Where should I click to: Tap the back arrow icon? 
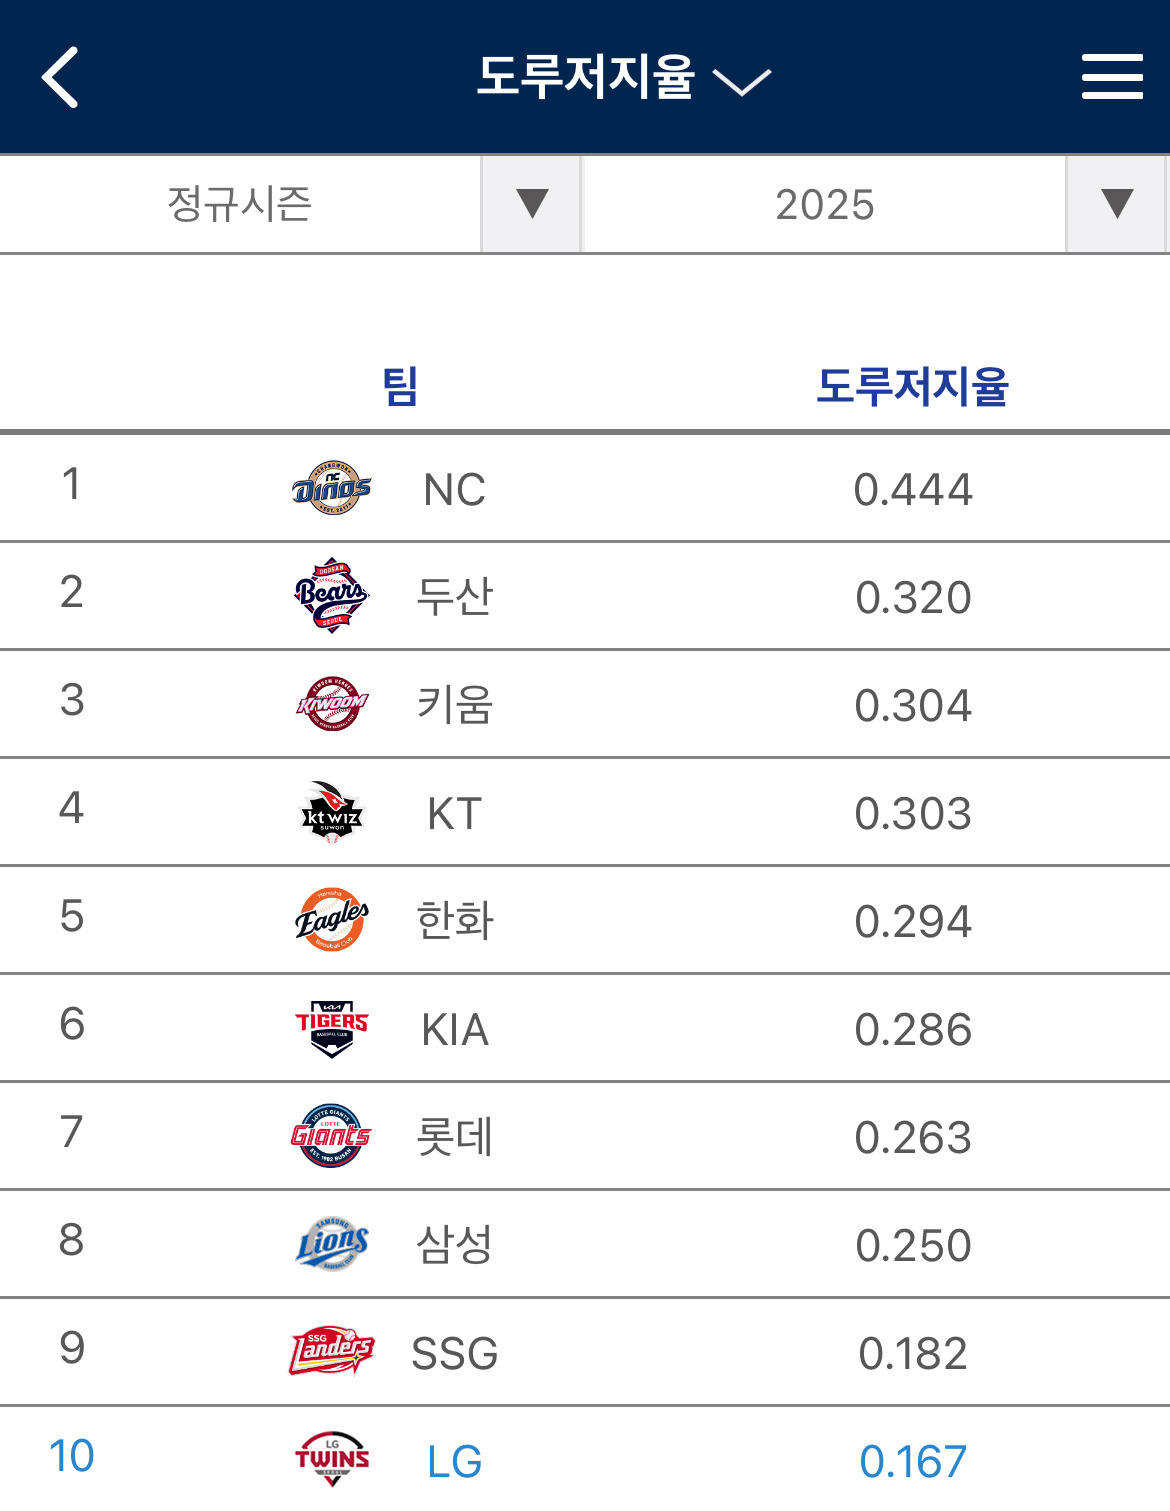[60, 77]
